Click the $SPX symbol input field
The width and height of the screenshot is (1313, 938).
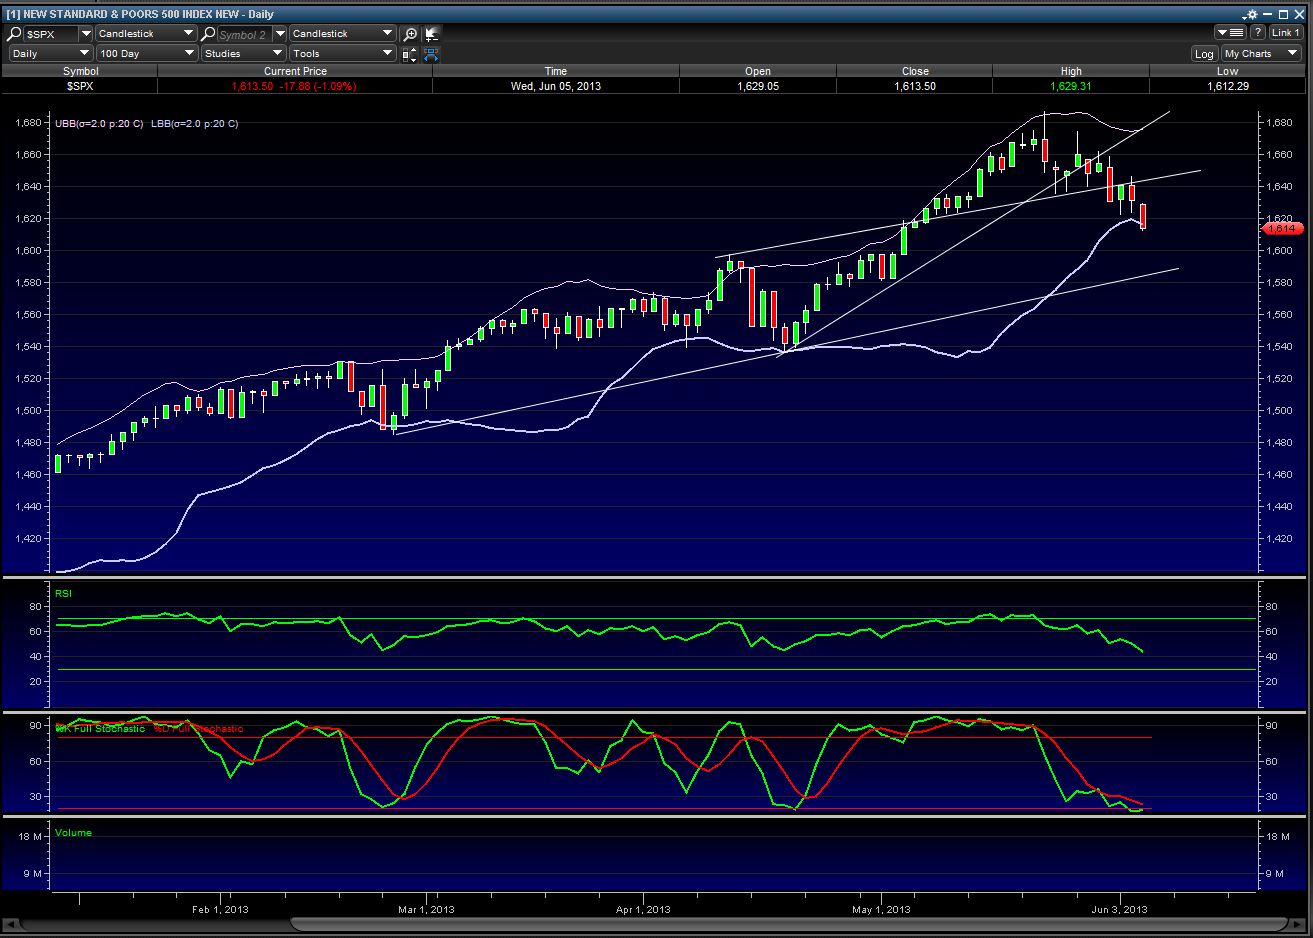point(50,34)
